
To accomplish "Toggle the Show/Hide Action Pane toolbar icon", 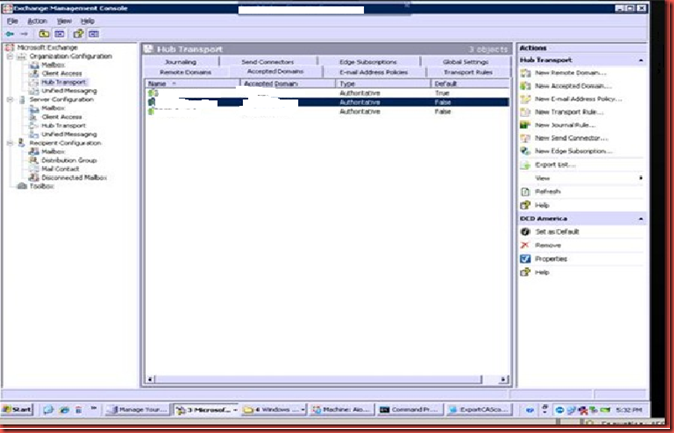I will coord(94,34).
